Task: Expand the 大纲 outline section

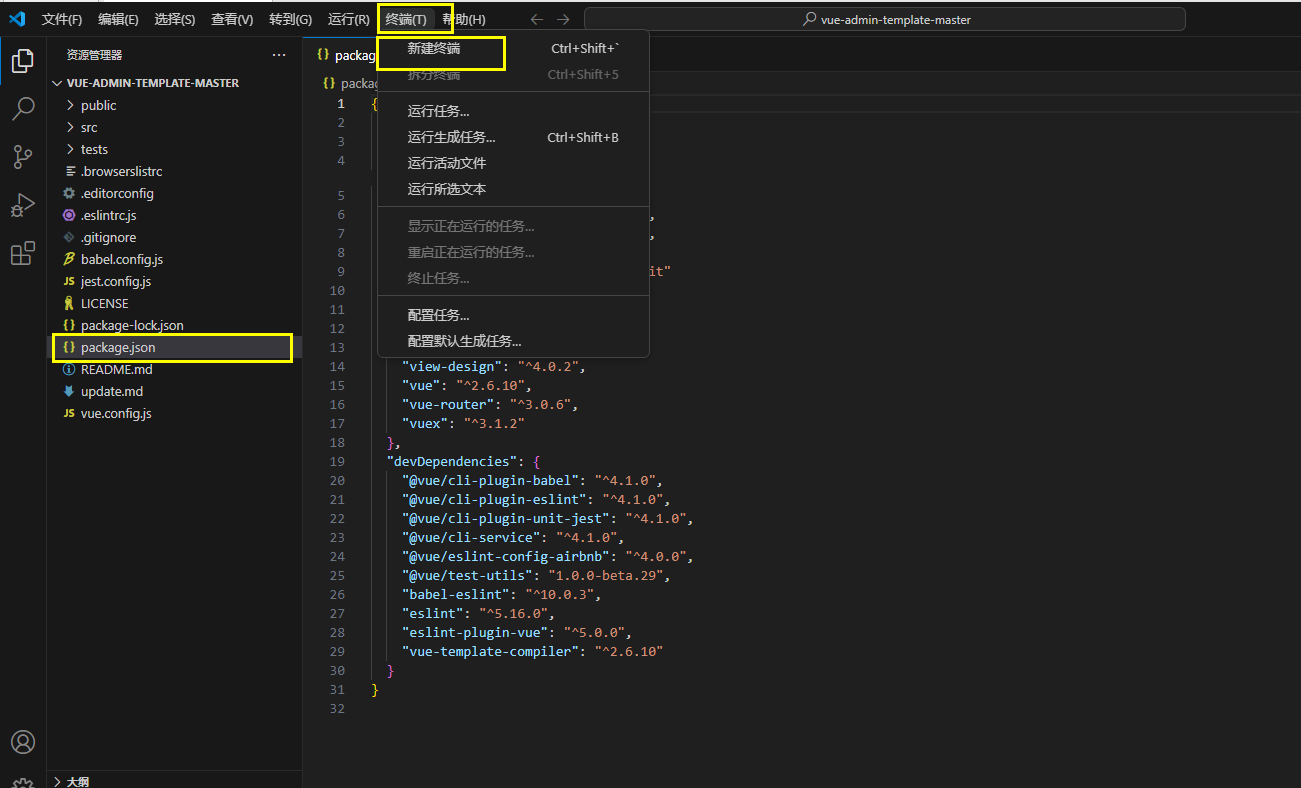Action: click(58, 781)
